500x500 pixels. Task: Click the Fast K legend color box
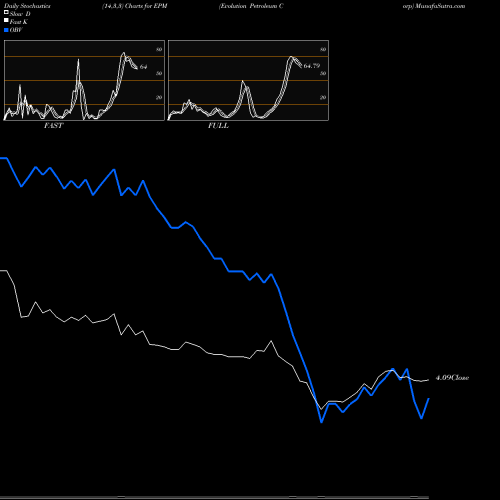coord(6,20)
